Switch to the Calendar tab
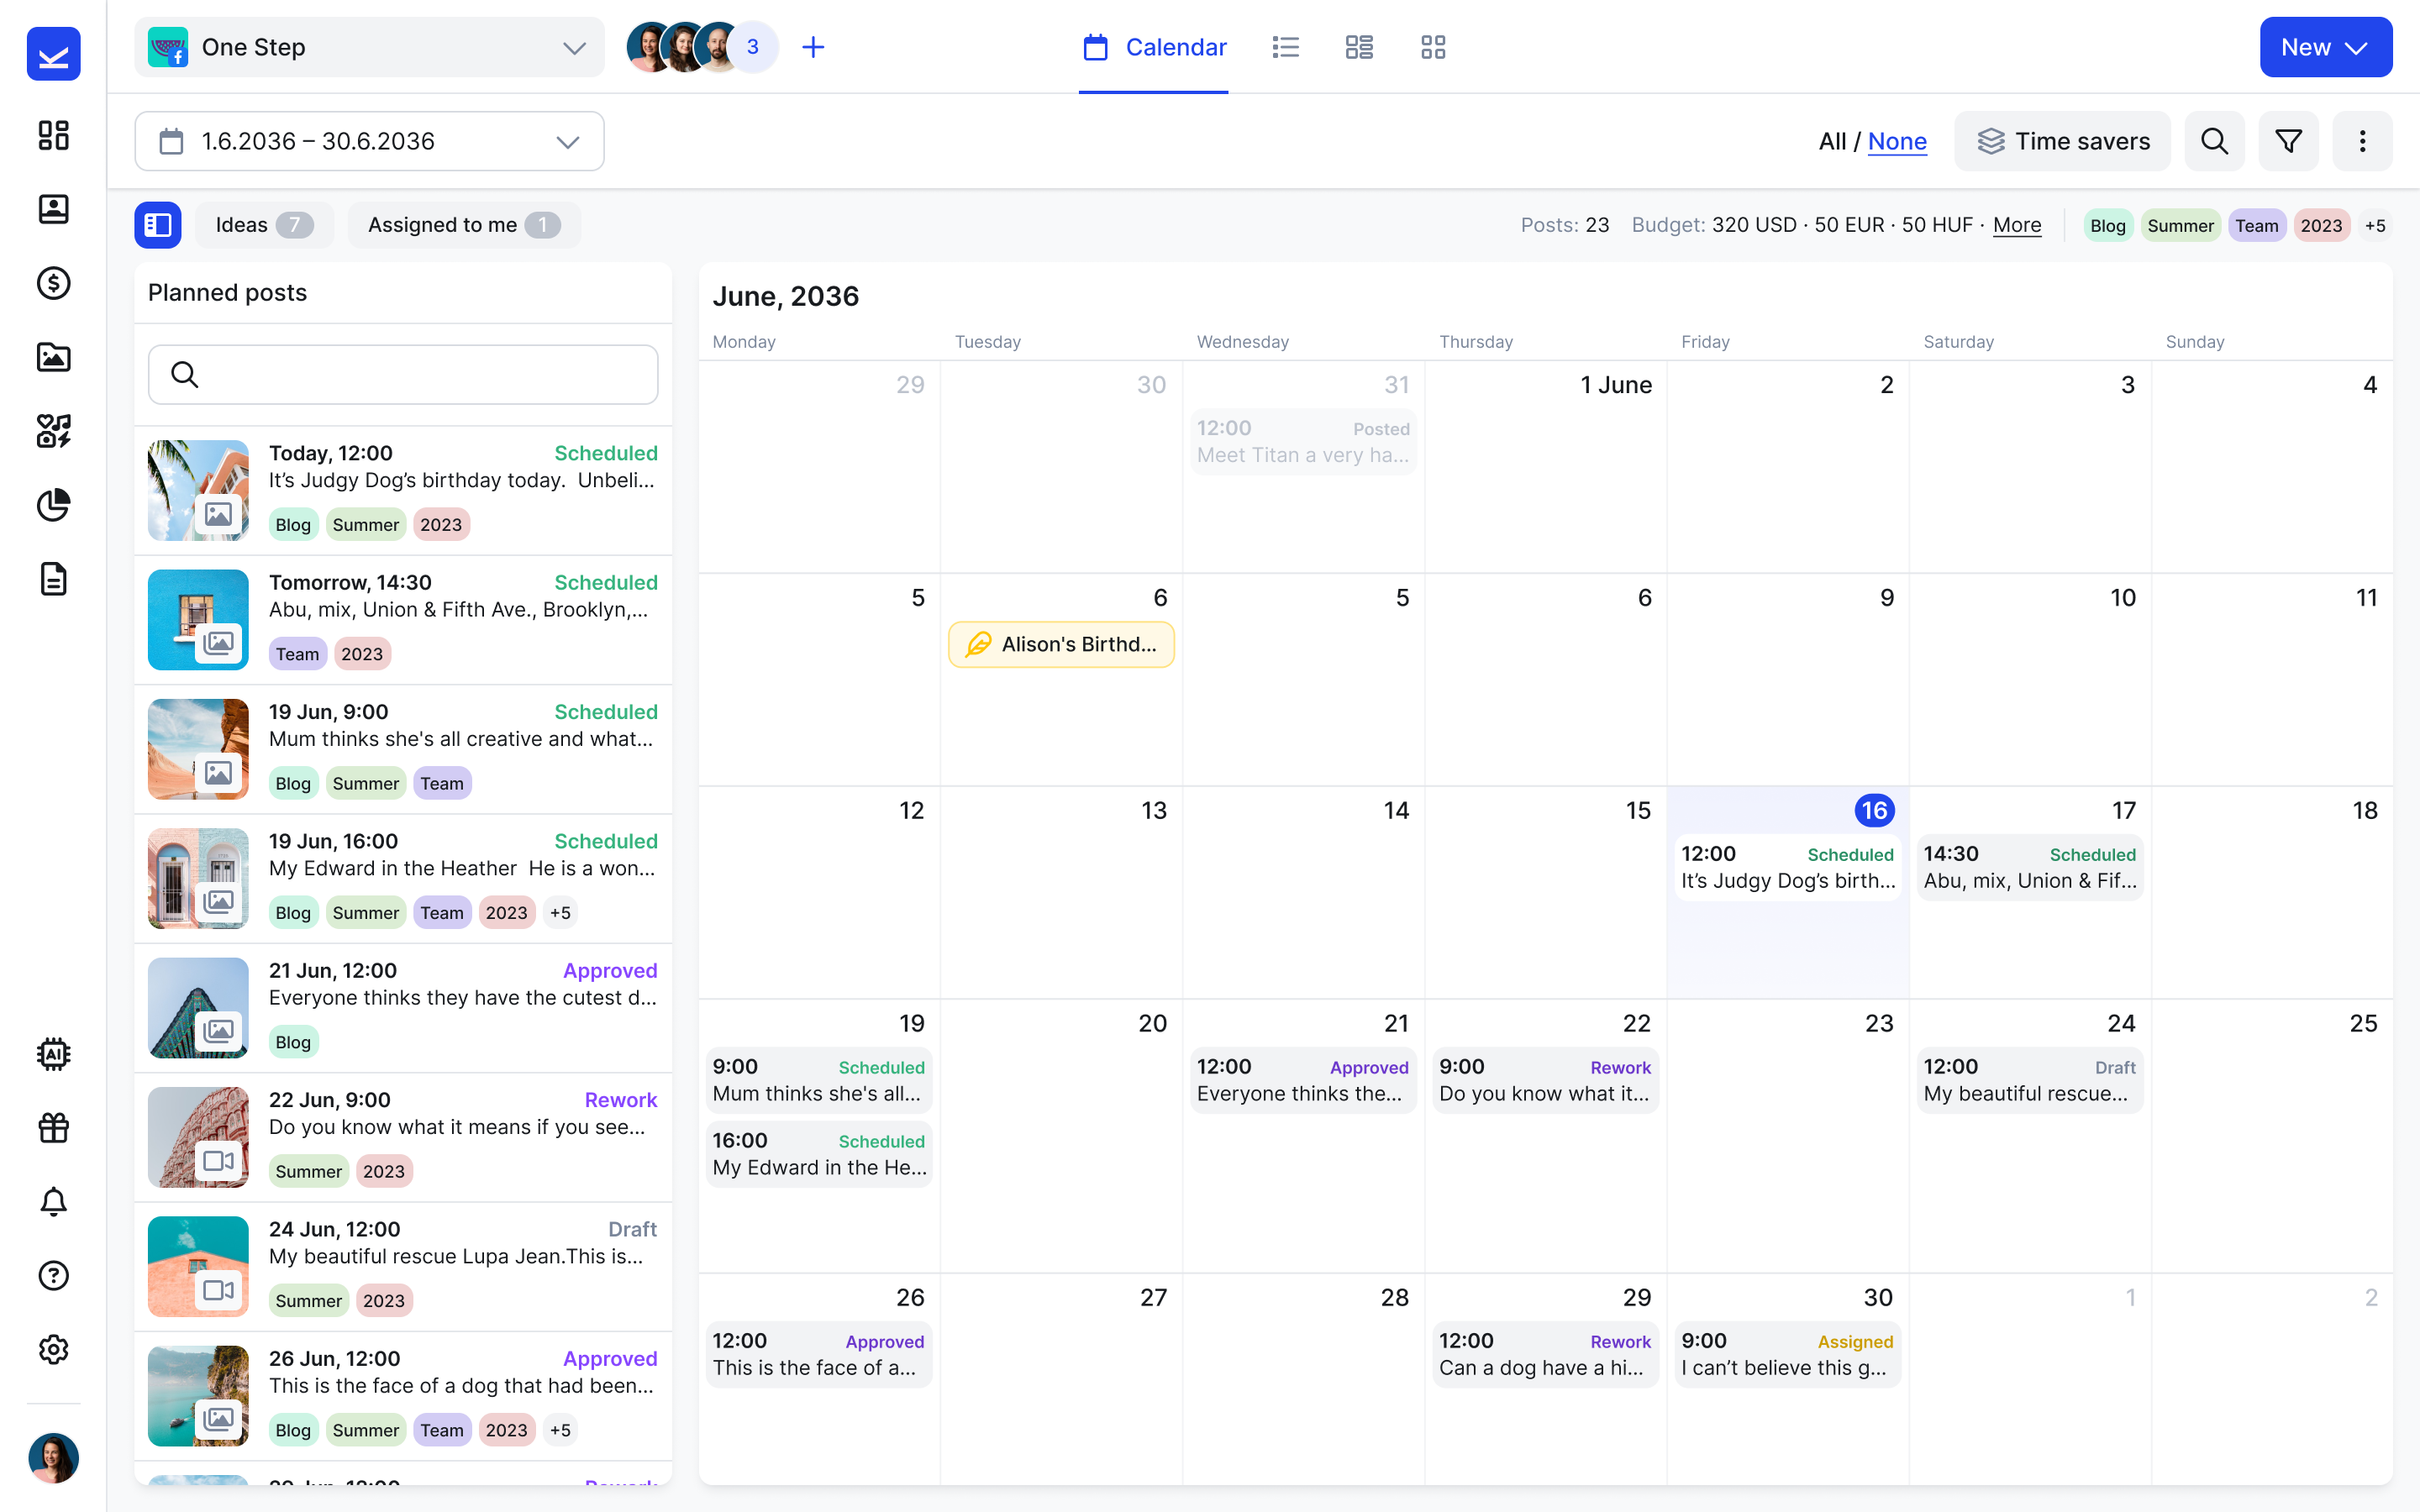This screenshot has height=1512, width=2420. [x=1153, y=47]
